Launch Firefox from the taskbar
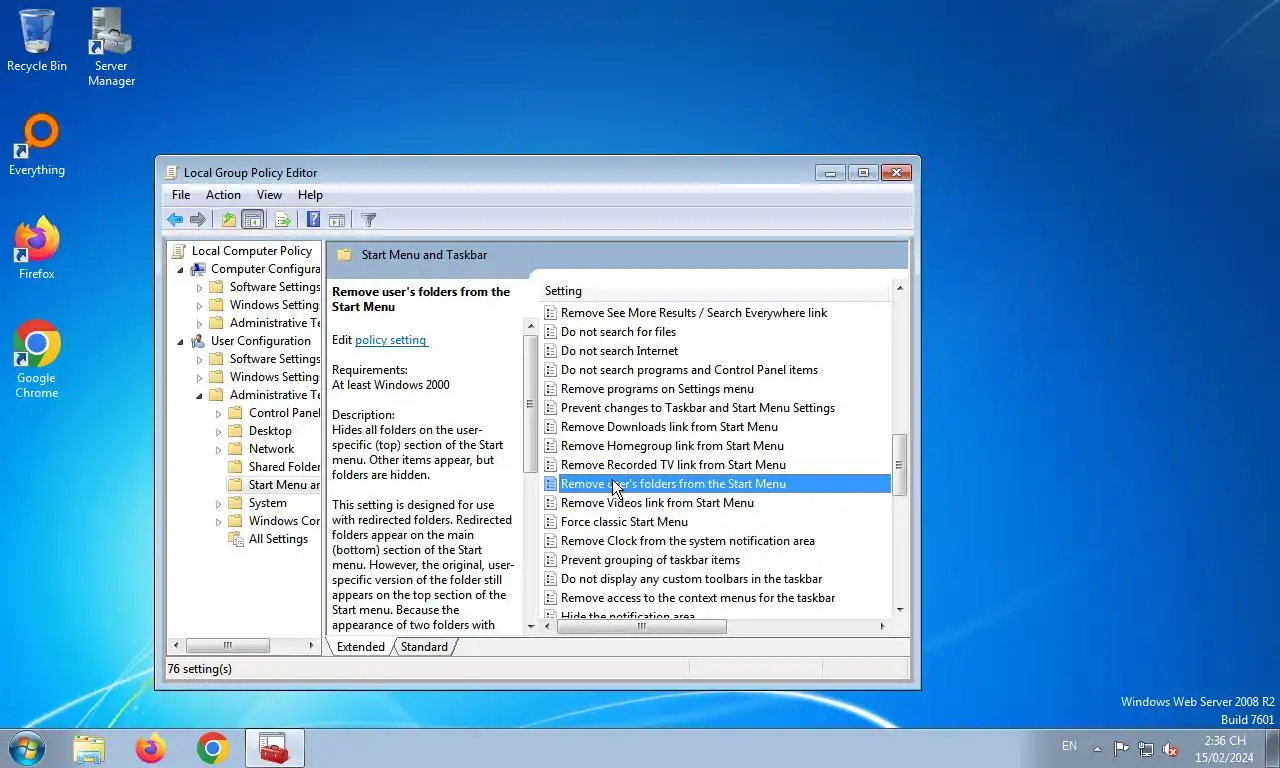This screenshot has width=1280, height=768. pos(151,748)
